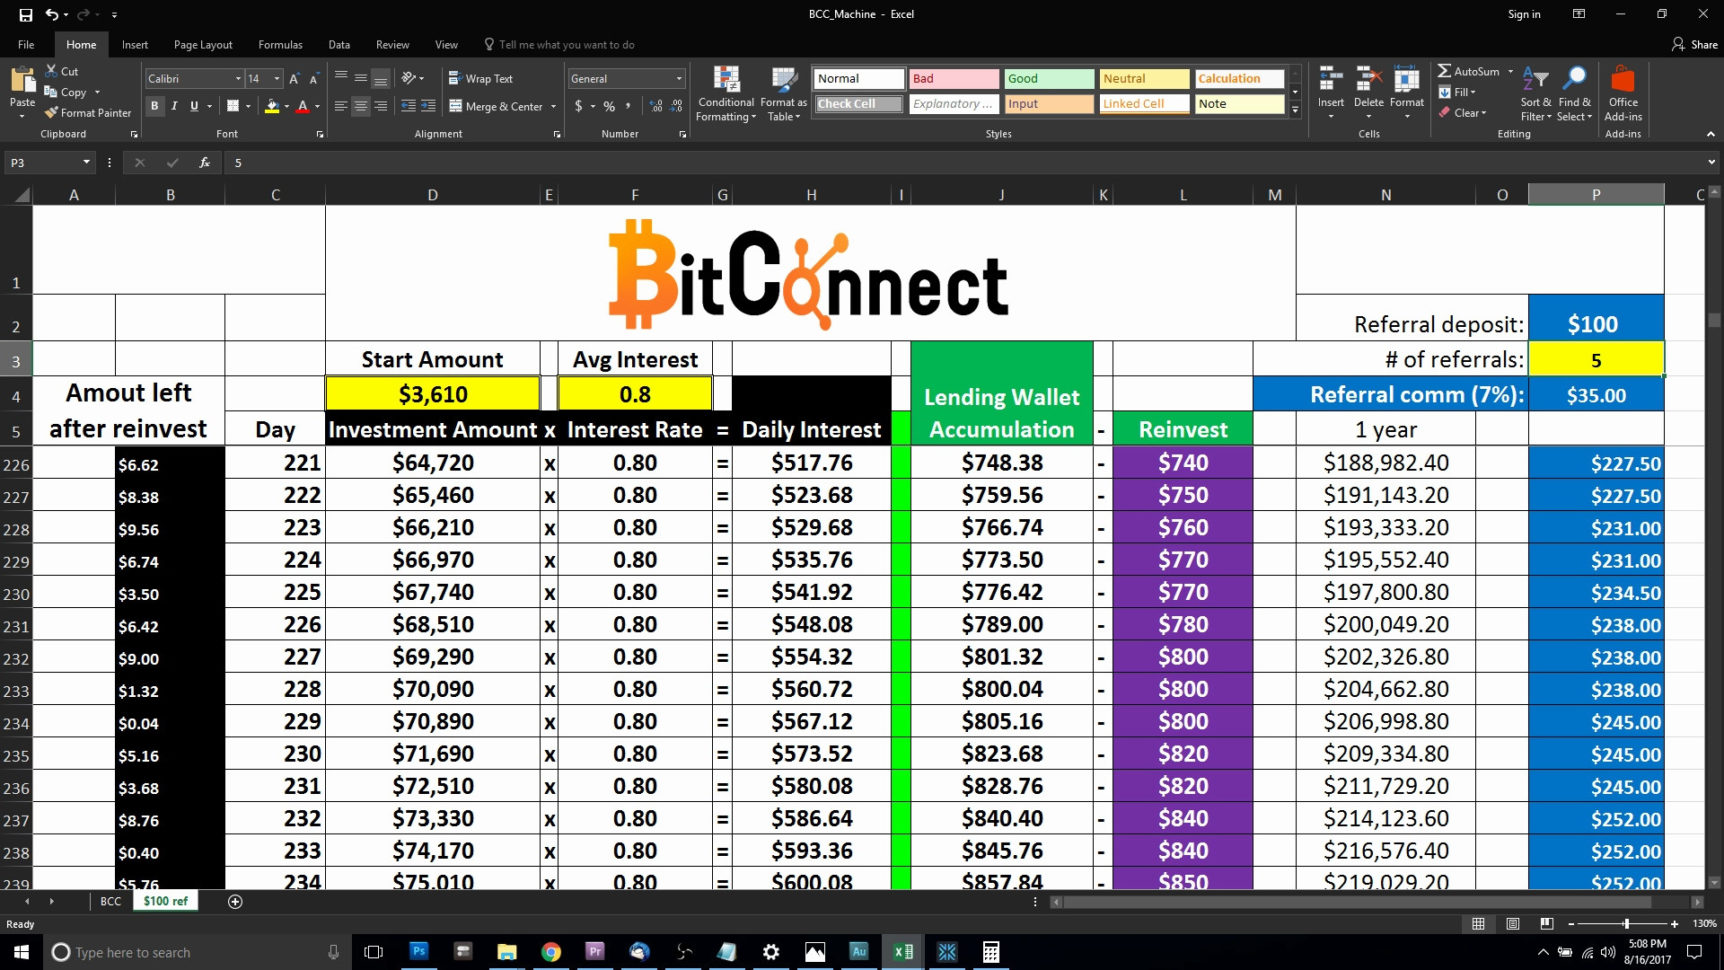Click the Percent Style icon
This screenshot has height=970, width=1724.
[x=607, y=106]
